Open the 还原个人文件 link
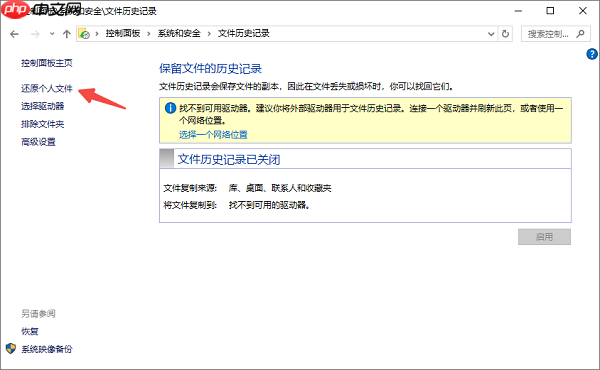 pyautogui.click(x=47, y=89)
